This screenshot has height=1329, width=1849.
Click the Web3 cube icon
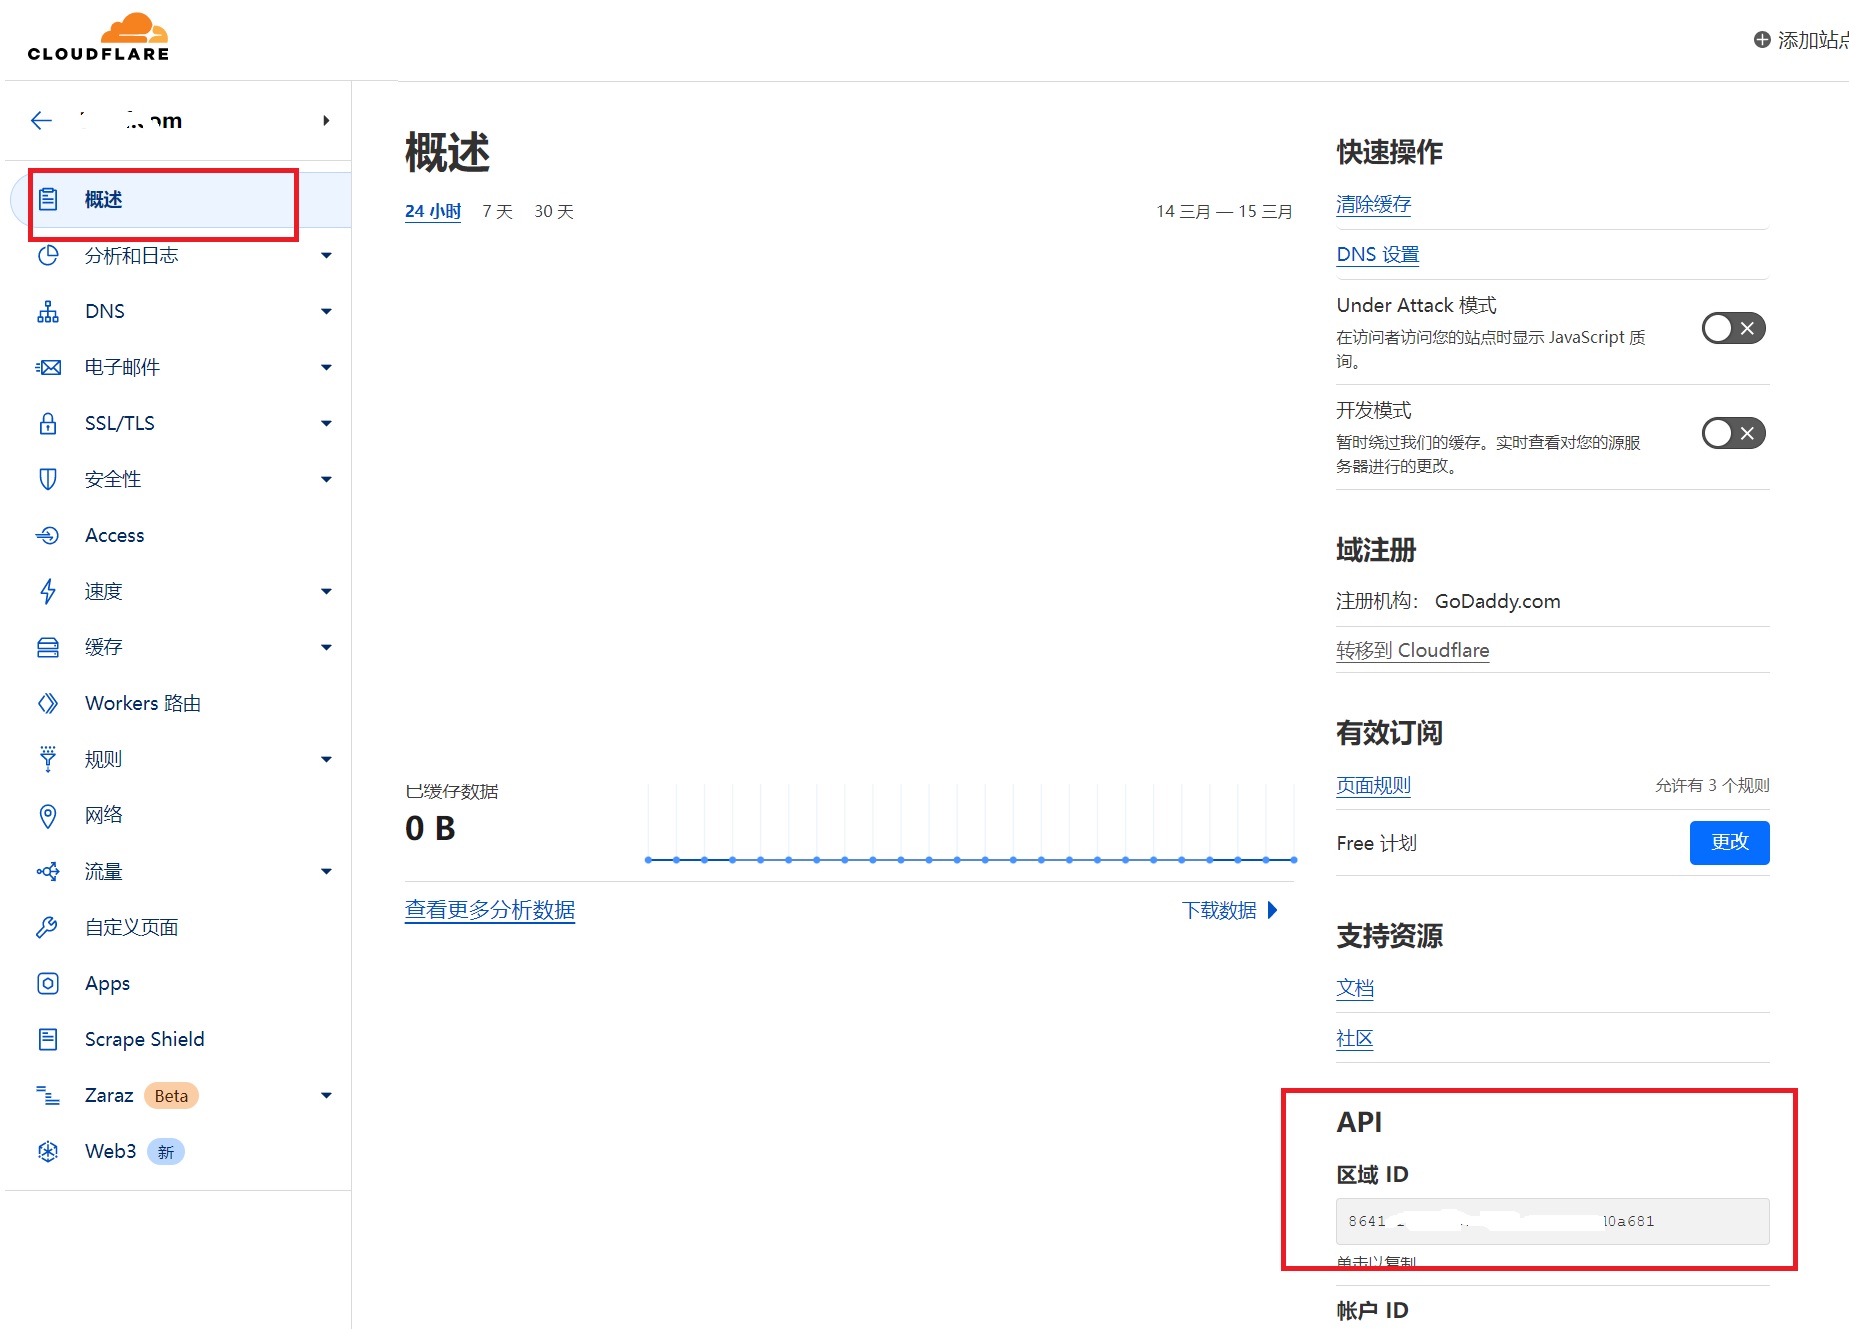(x=48, y=1151)
